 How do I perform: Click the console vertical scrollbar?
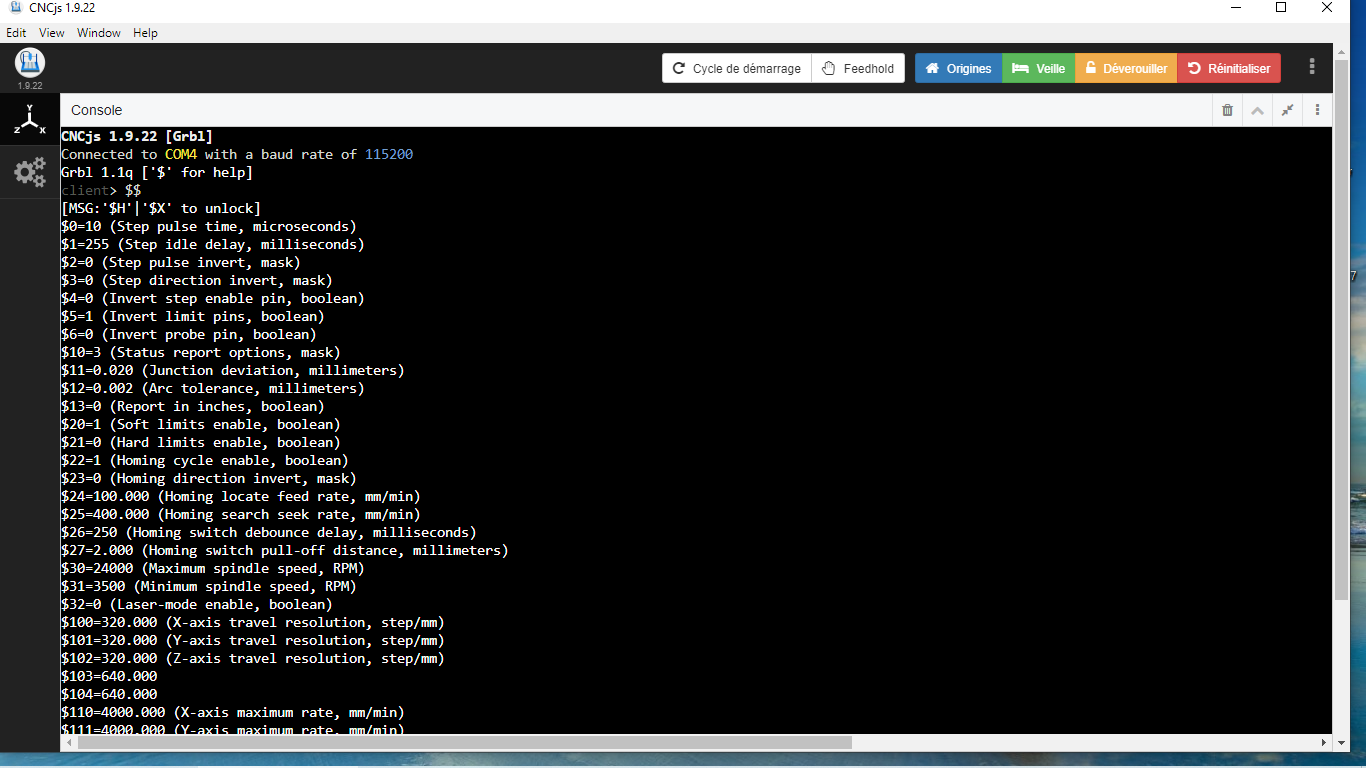click(x=1341, y=330)
